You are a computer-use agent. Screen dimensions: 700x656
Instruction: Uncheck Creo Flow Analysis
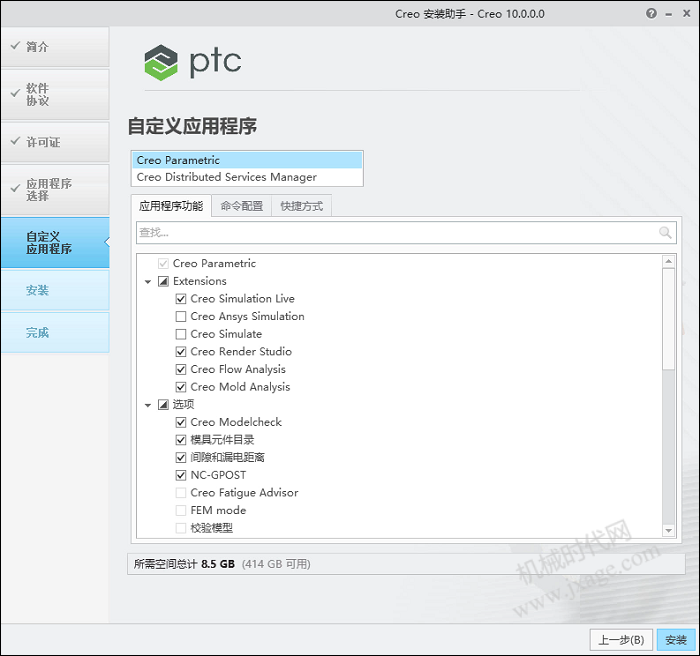181,369
